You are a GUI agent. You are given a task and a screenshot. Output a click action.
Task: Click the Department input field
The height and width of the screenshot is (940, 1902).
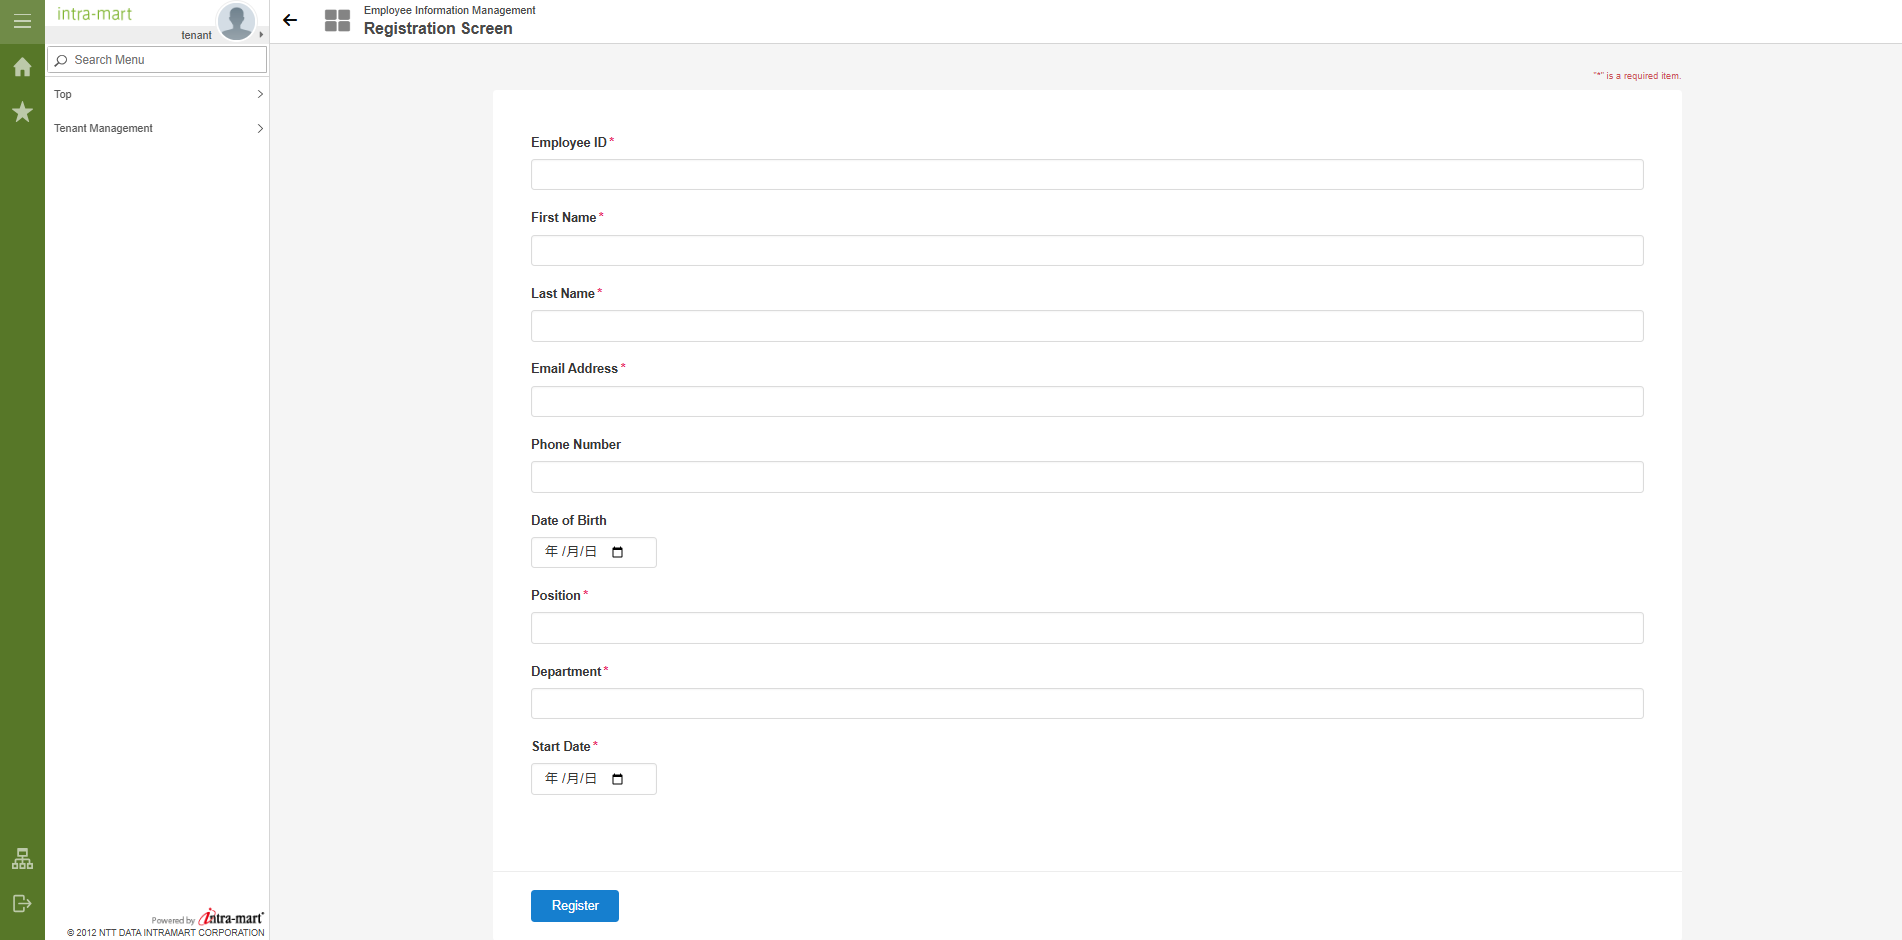coord(1086,704)
